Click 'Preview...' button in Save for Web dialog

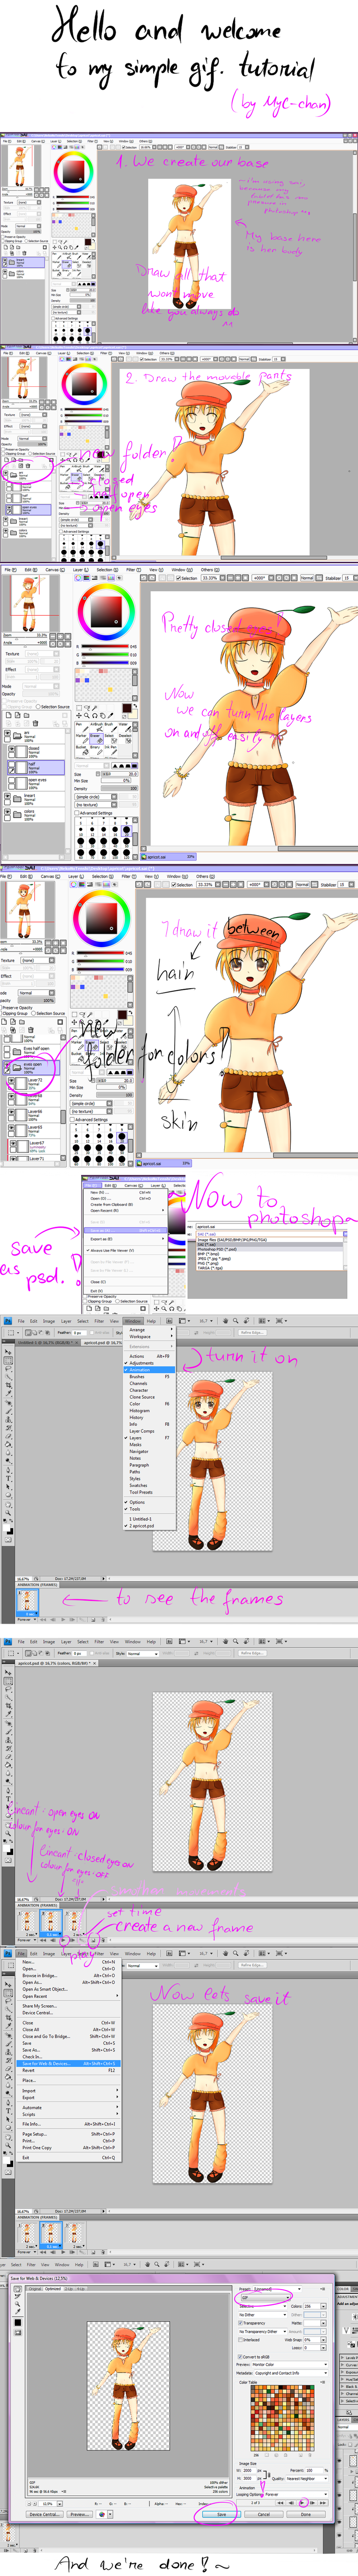coord(79,2515)
